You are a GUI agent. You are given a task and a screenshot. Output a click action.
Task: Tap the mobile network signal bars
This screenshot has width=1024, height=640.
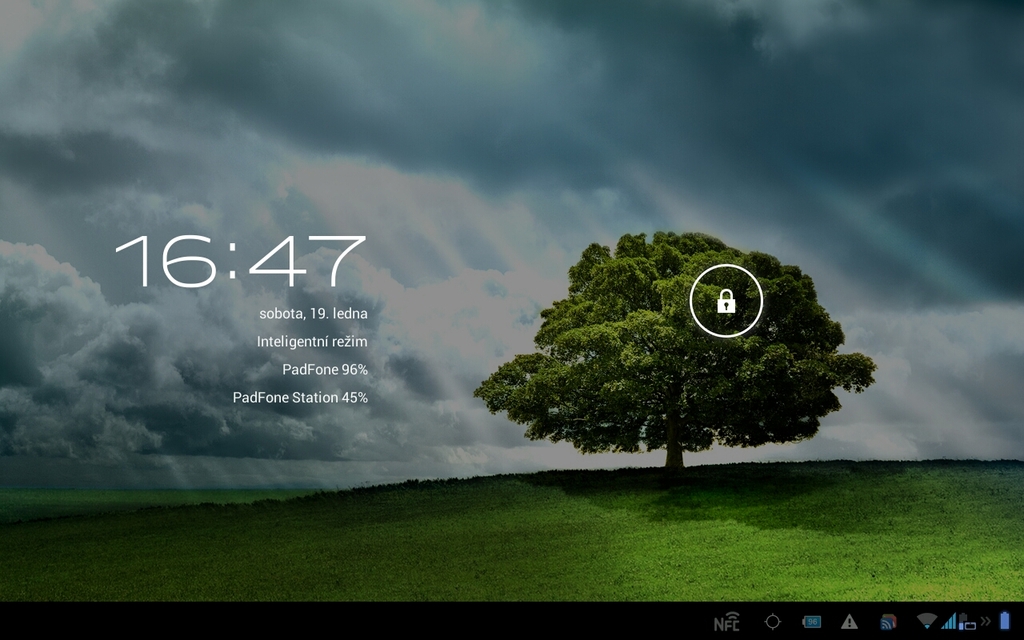pos(949,621)
